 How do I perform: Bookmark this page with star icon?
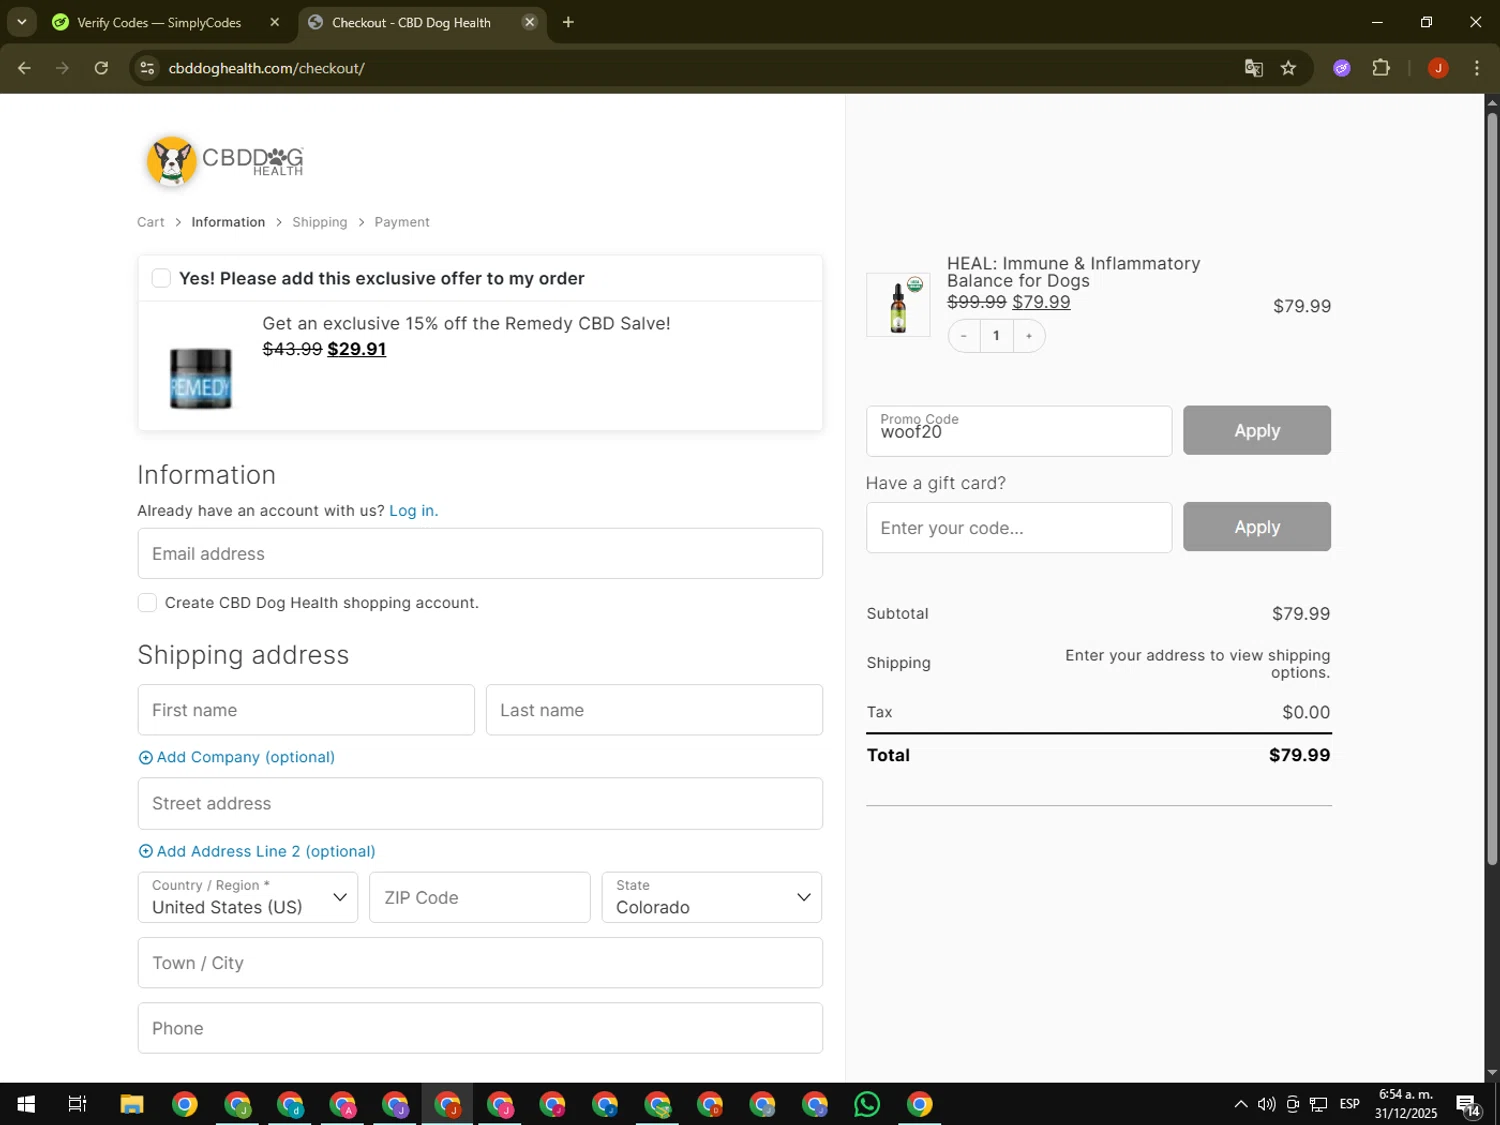1288,68
